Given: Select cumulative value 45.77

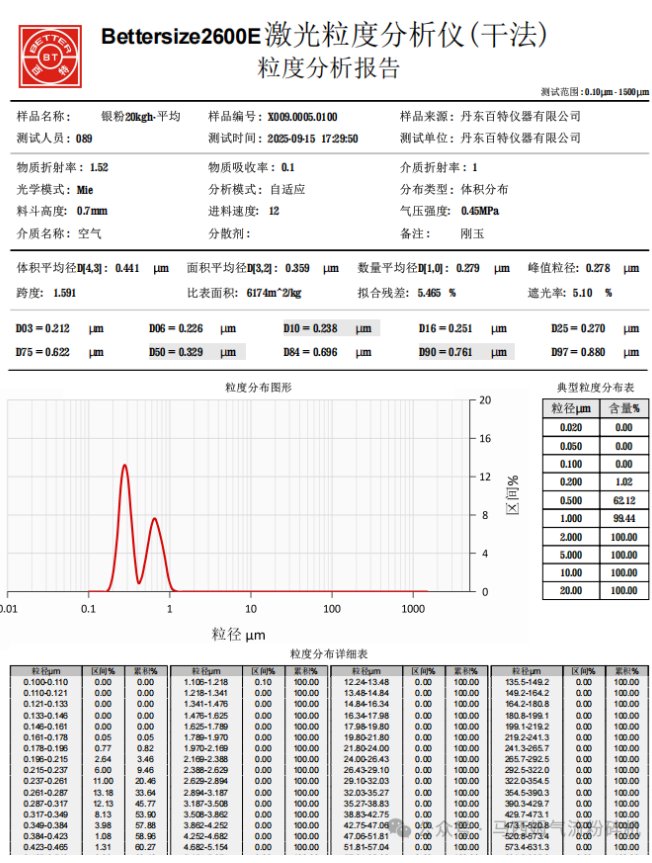Looking at the screenshot, I should (145, 804).
